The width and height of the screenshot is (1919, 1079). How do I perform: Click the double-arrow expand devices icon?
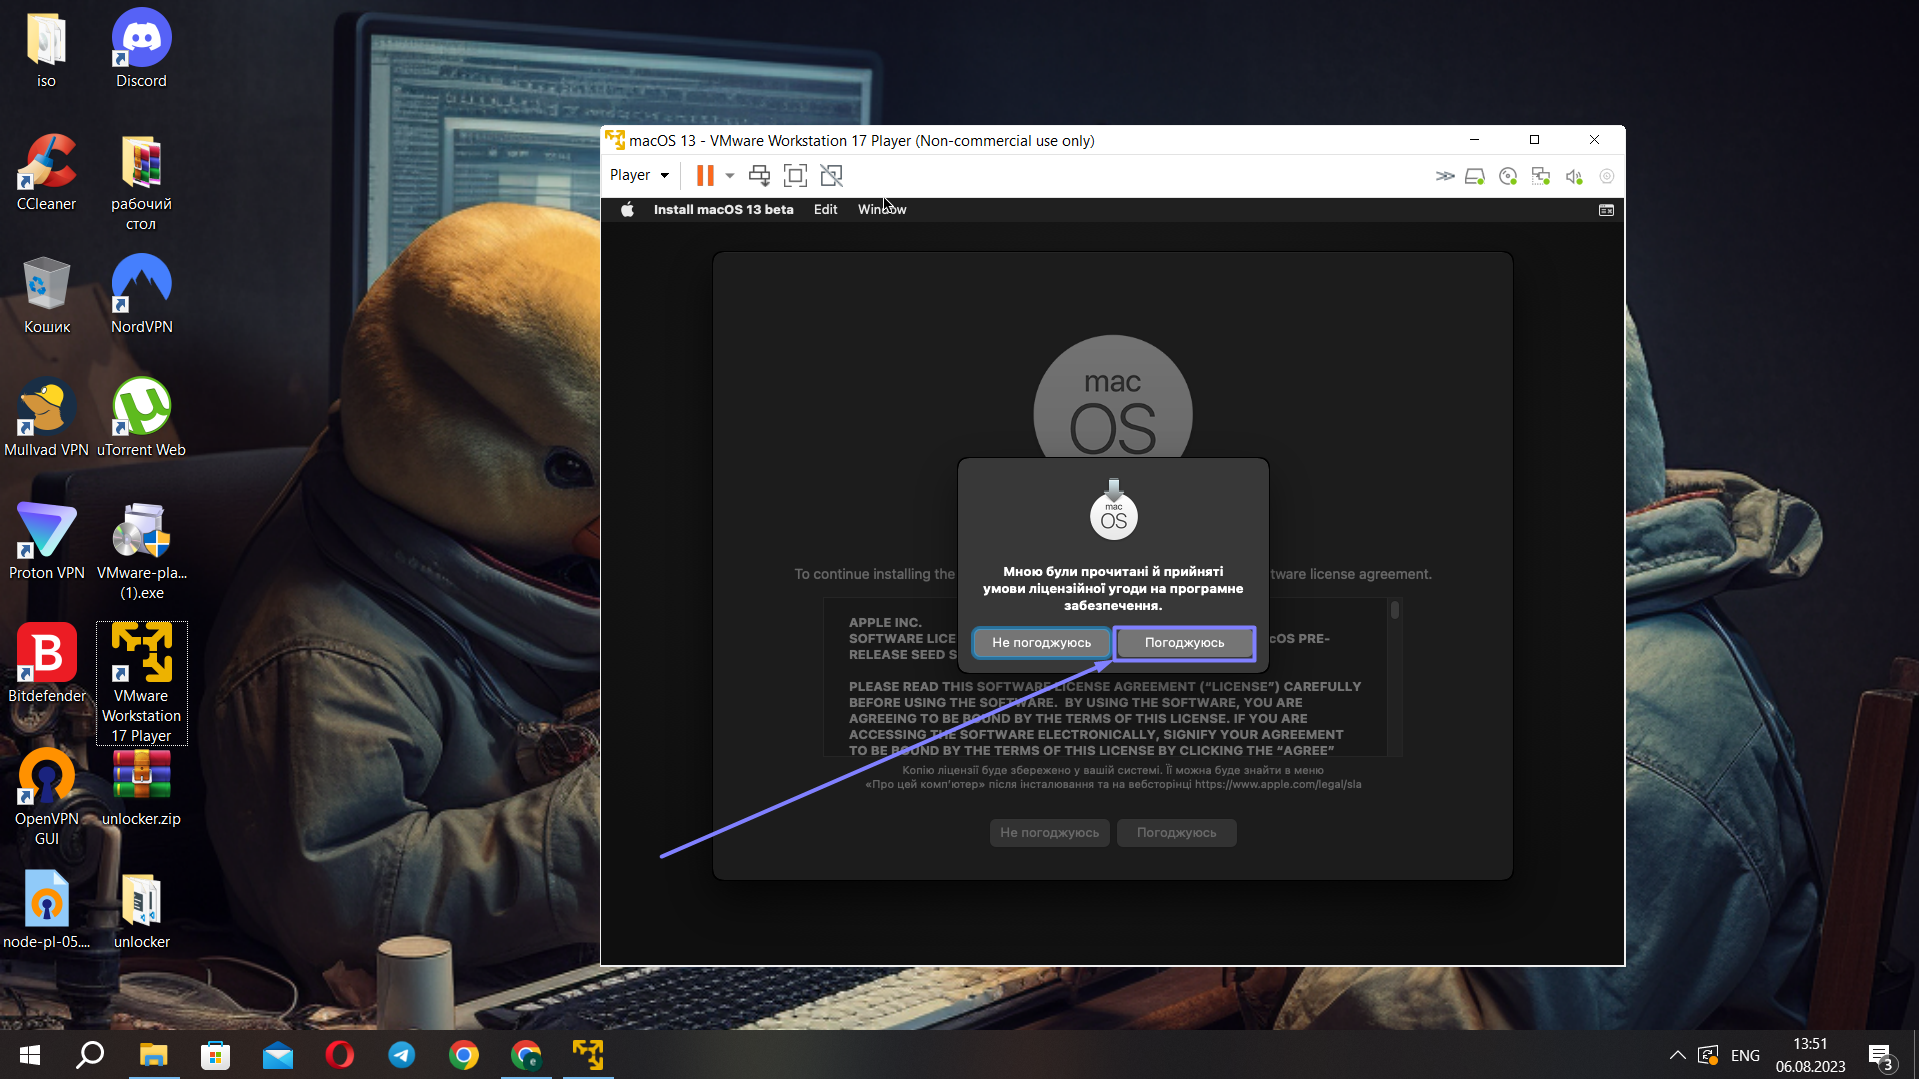click(x=1445, y=176)
